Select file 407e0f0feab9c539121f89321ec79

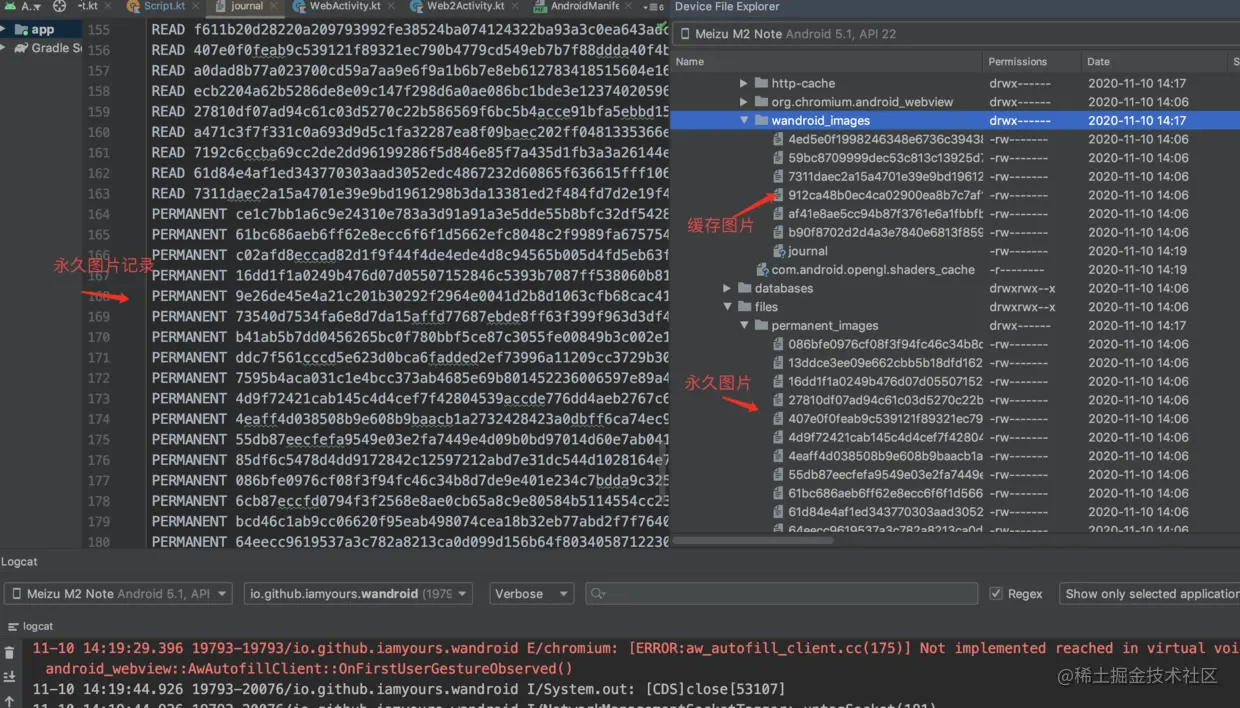tap(885, 419)
